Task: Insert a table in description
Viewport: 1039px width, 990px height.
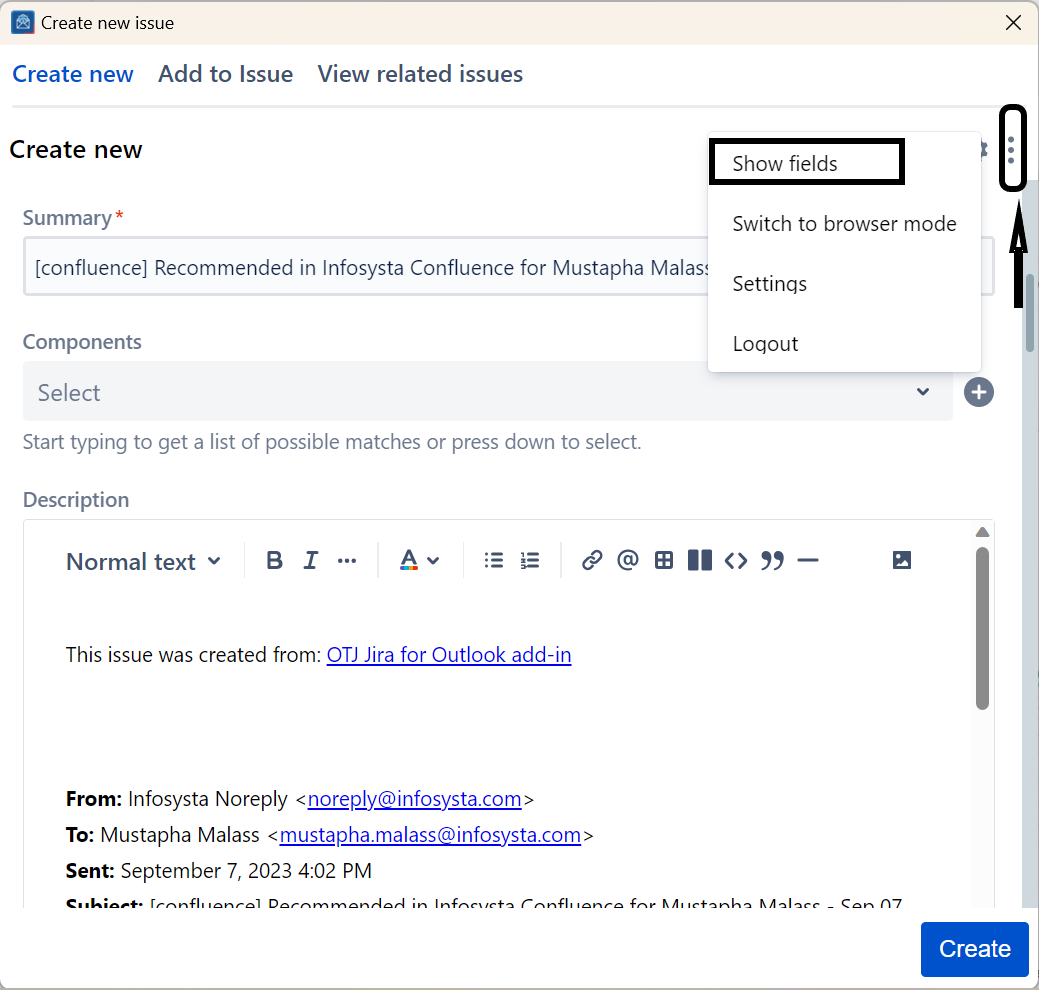Action: click(664, 561)
